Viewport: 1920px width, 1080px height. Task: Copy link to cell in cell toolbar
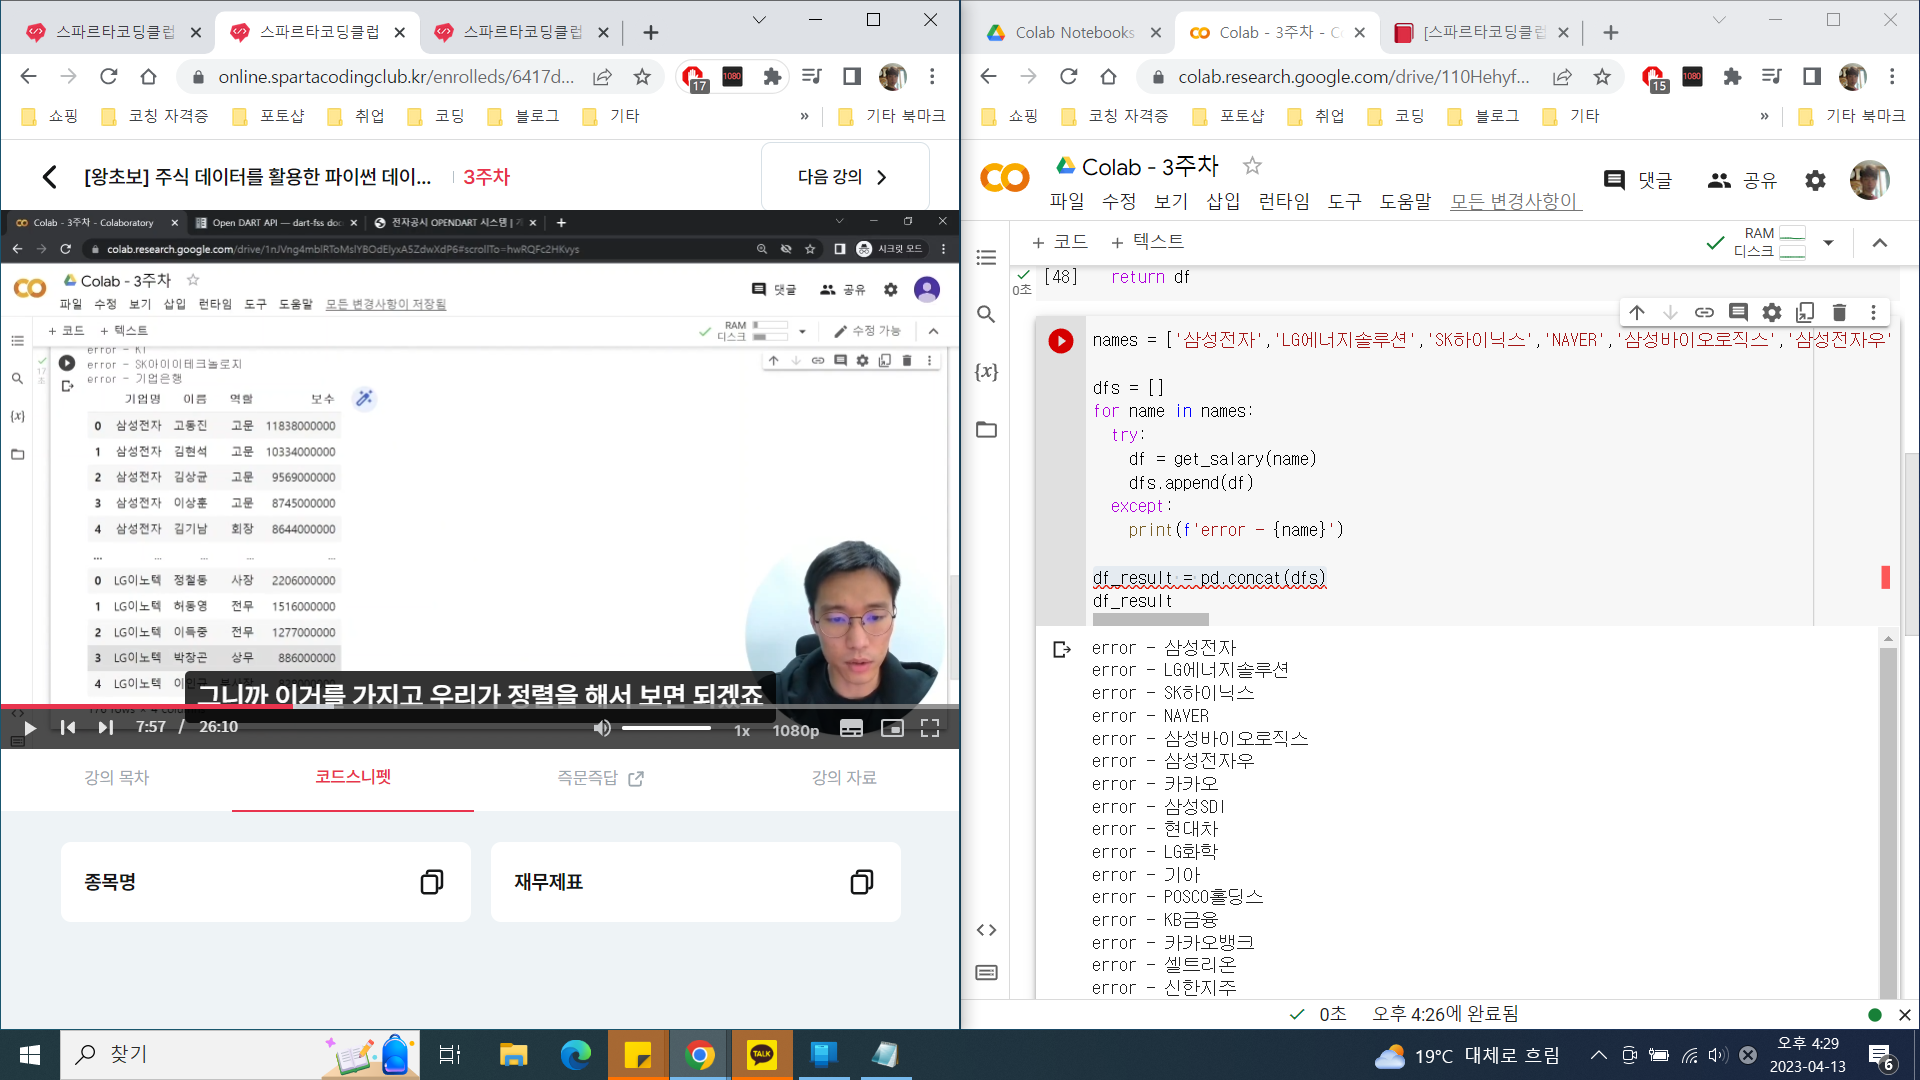(1704, 312)
